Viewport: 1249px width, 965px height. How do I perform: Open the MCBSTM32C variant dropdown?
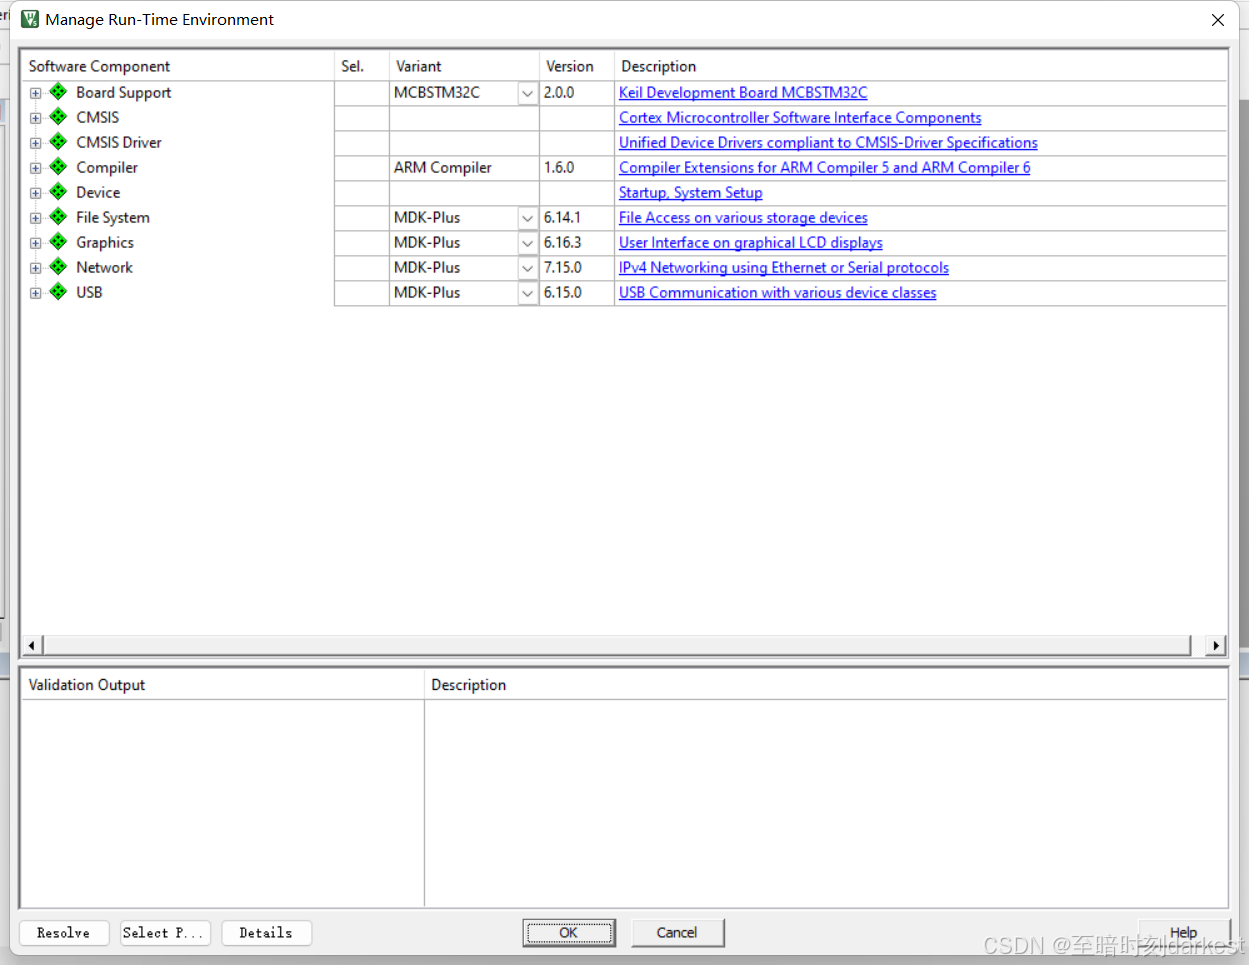[x=528, y=93]
